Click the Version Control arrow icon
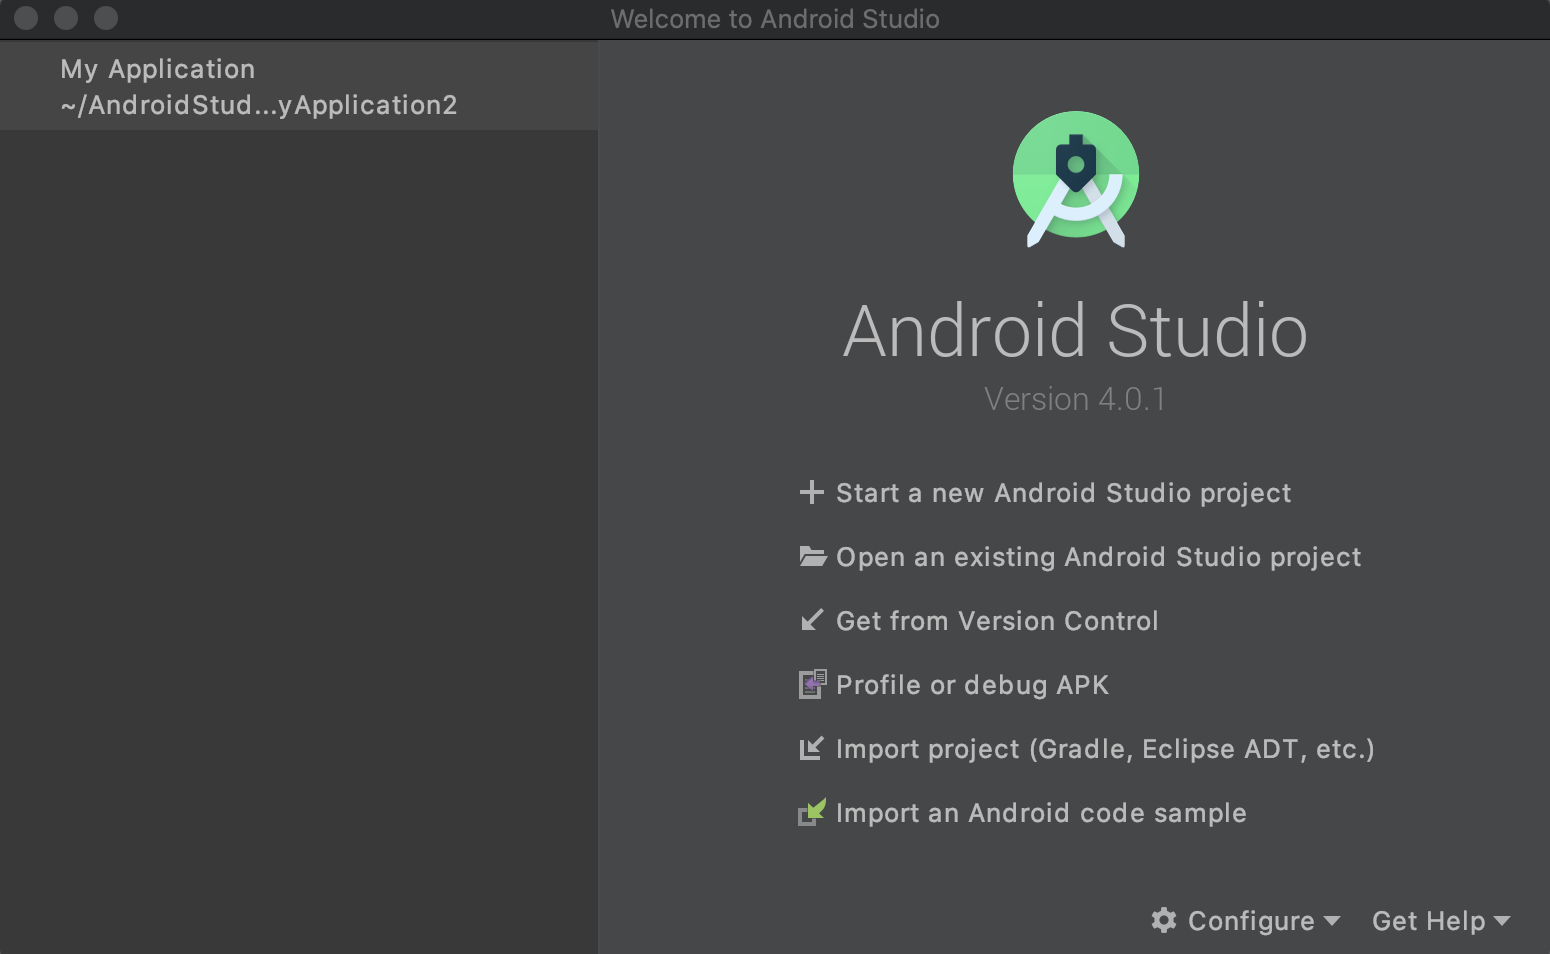 tap(812, 620)
